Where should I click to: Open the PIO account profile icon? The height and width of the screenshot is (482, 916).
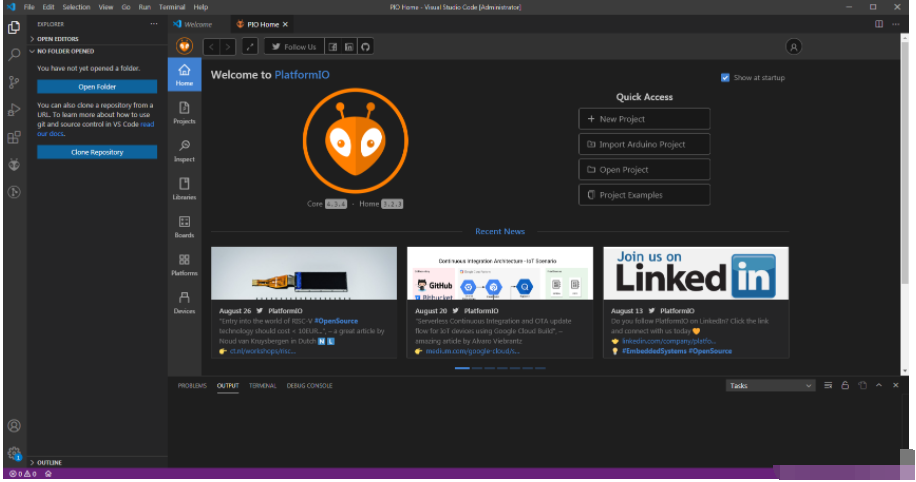pyautogui.click(x=793, y=47)
